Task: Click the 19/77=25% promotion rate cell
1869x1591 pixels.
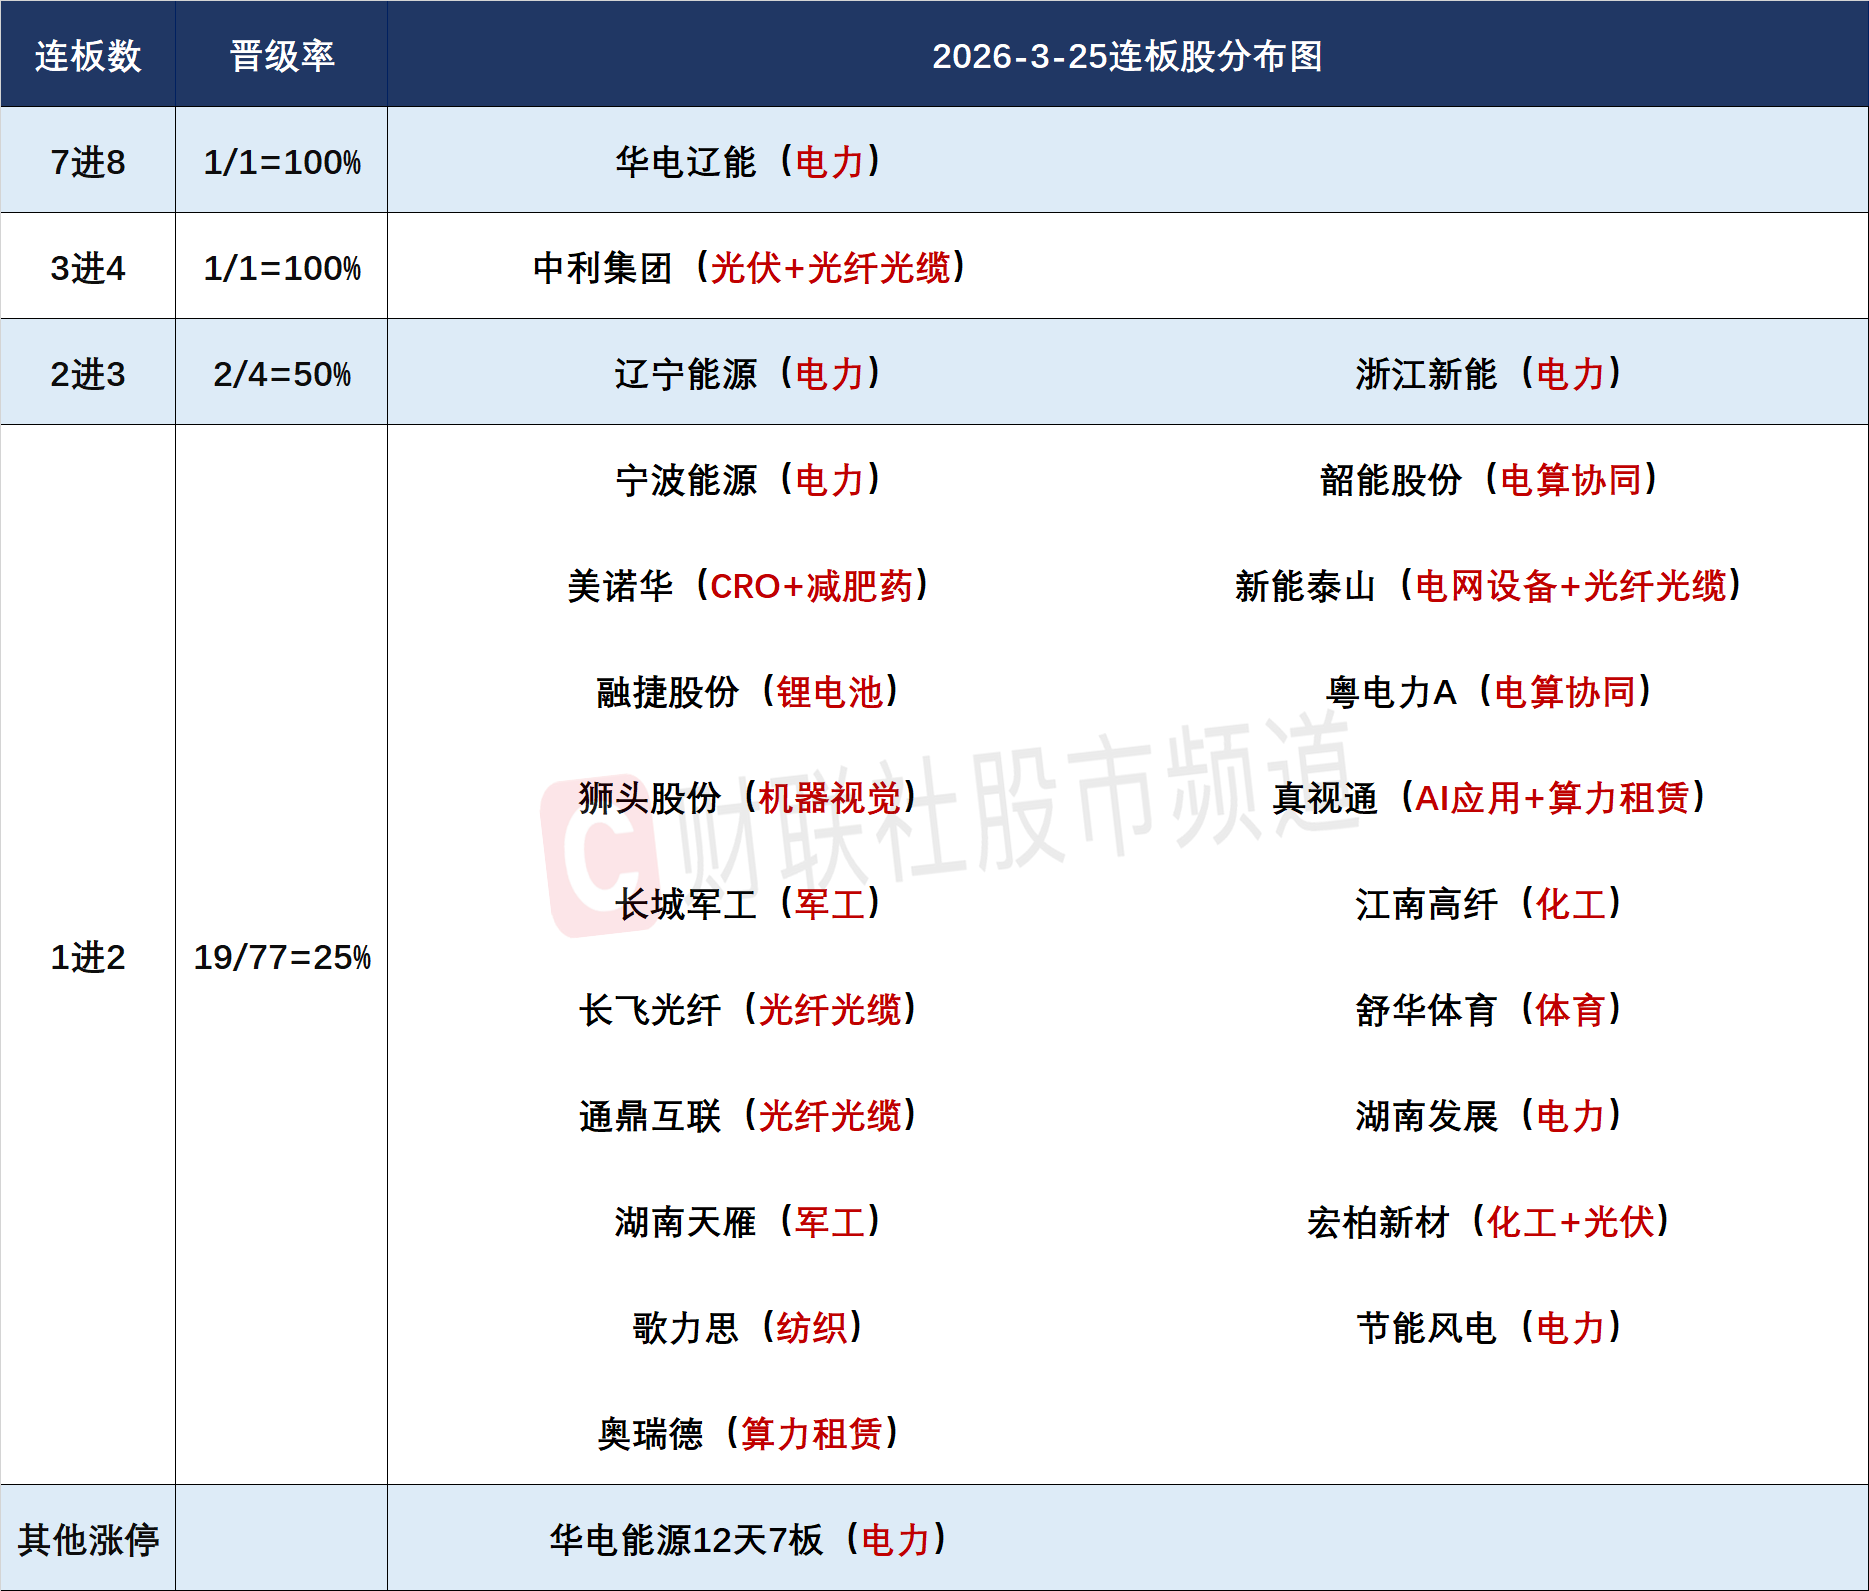Action: click(x=281, y=957)
